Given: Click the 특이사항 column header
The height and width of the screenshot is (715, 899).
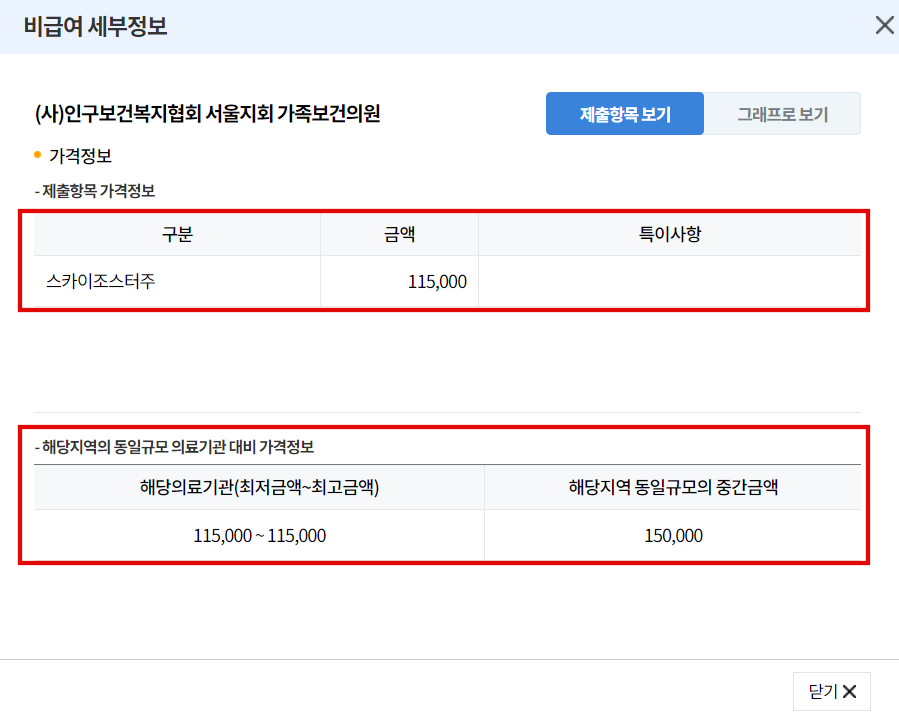Looking at the screenshot, I should click(670, 233).
